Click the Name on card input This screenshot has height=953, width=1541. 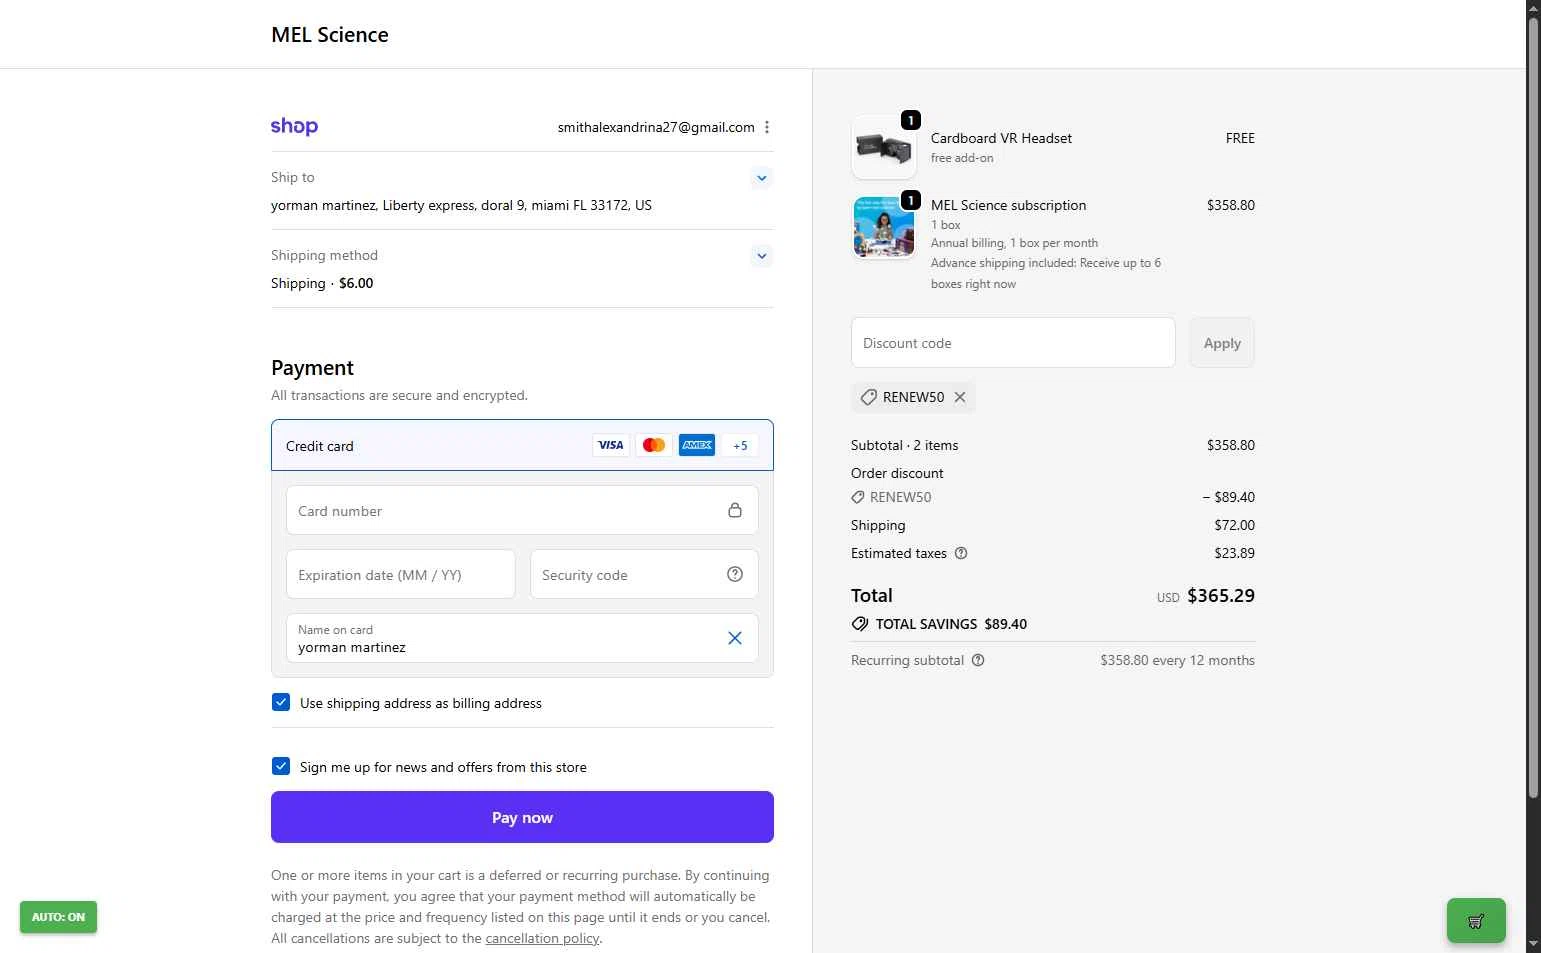522,638
